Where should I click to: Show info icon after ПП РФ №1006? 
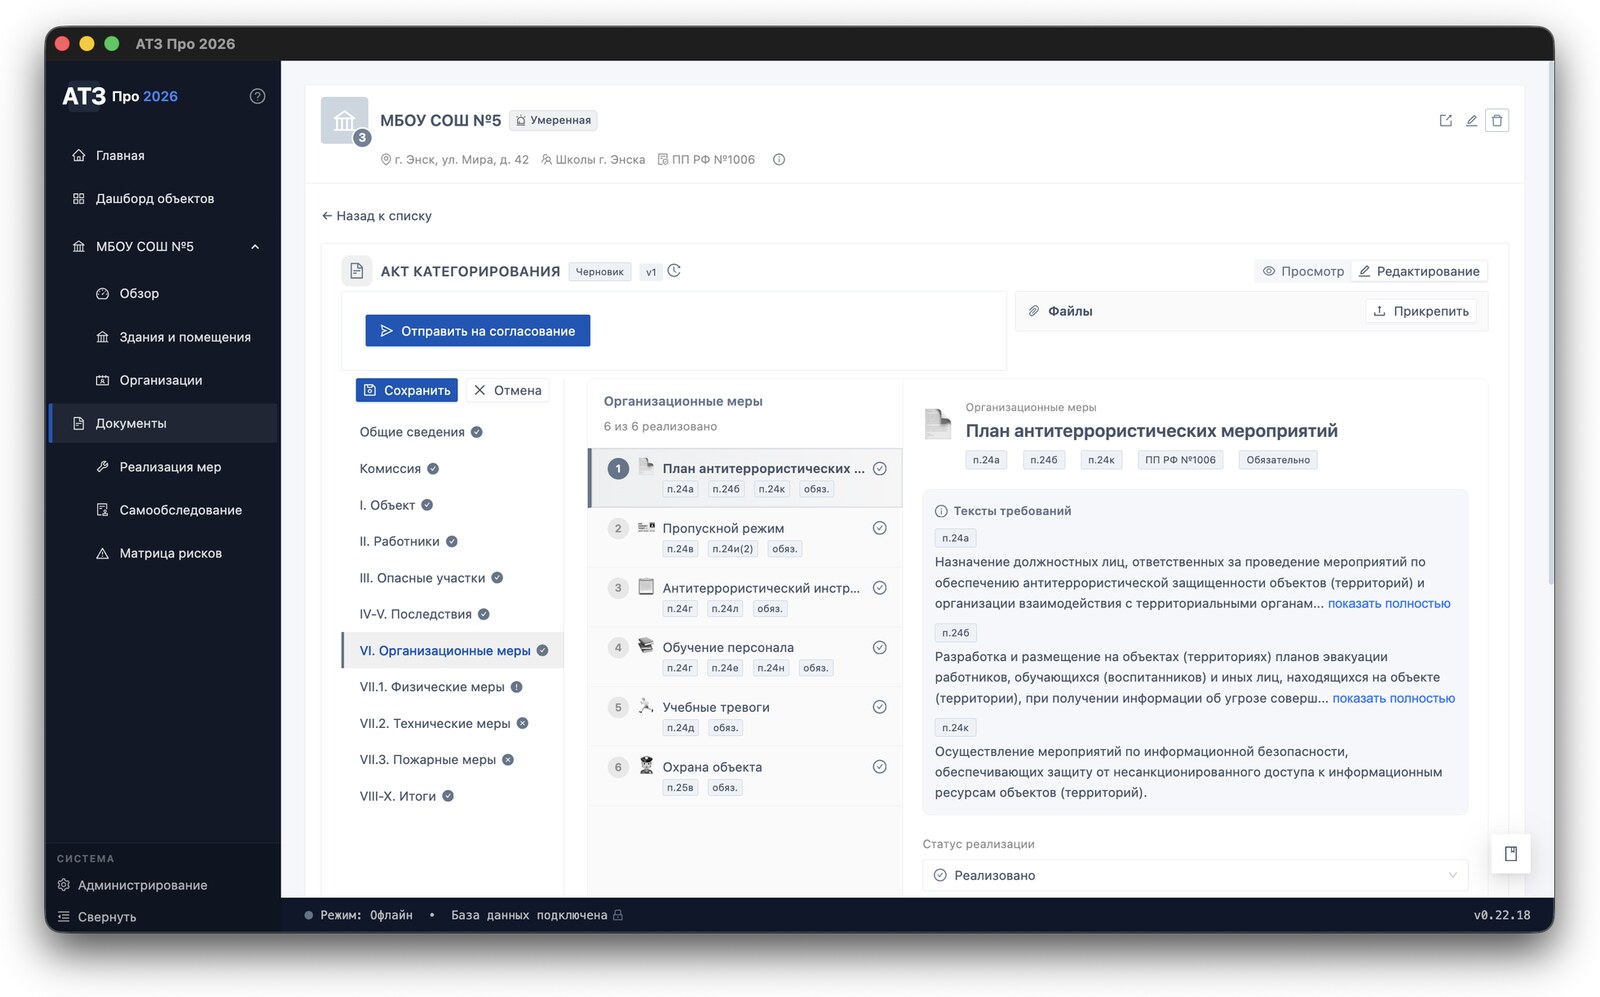(779, 160)
